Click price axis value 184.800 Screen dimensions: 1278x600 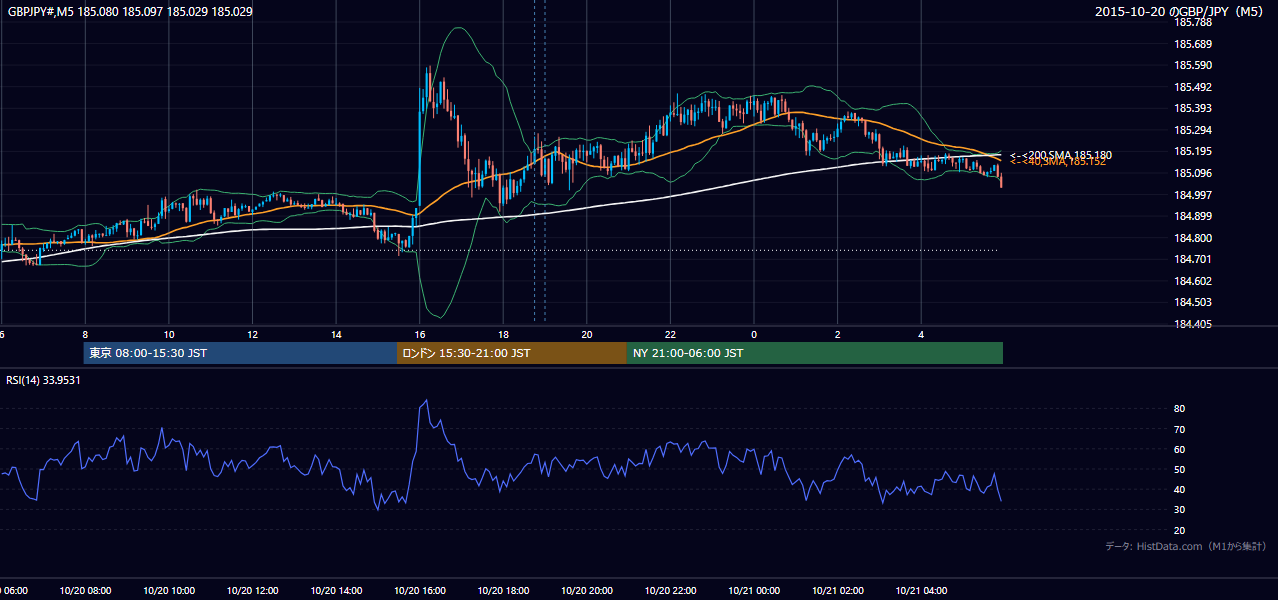click(x=1192, y=238)
